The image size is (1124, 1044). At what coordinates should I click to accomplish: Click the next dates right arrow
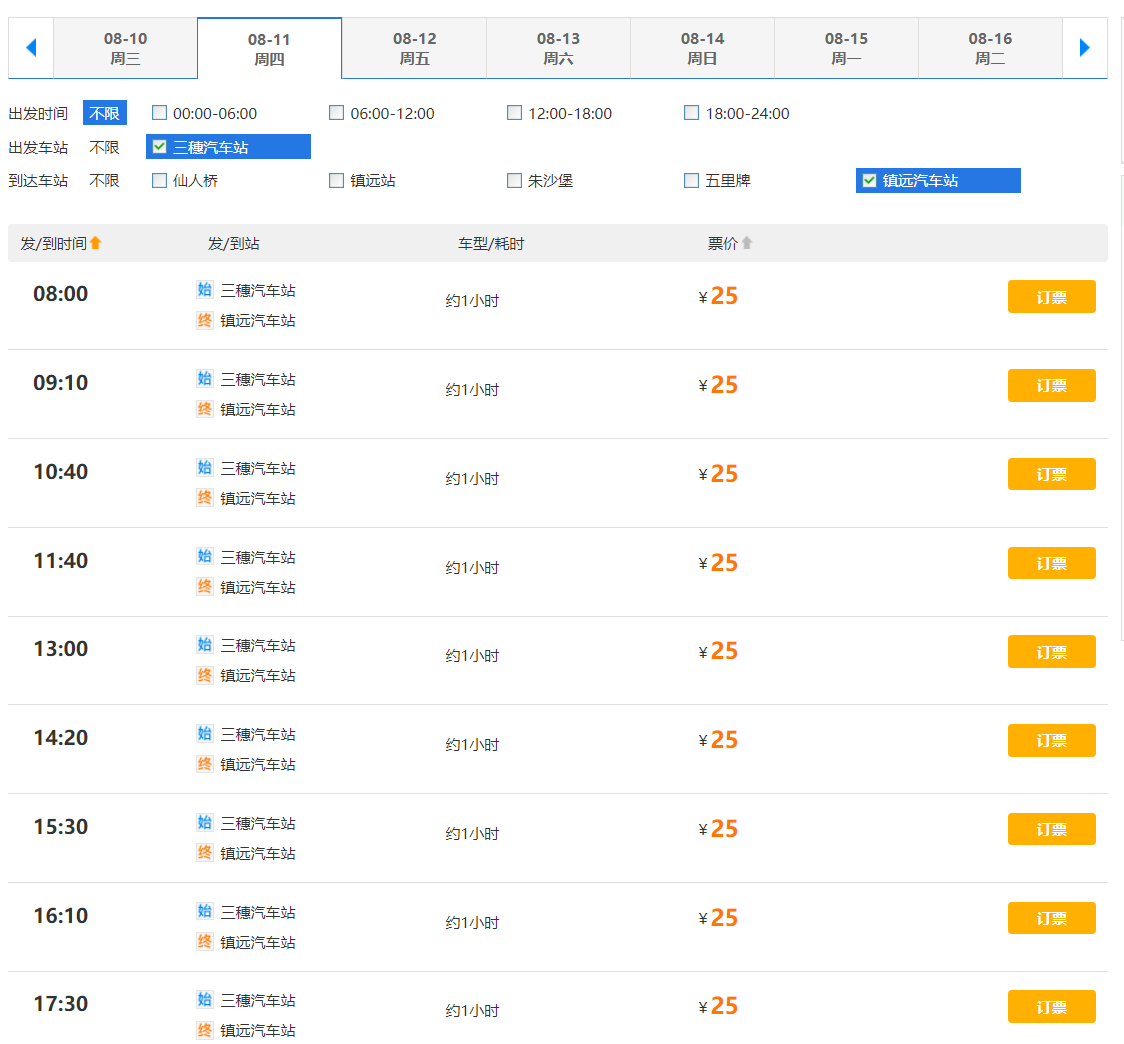pyautogui.click(x=1085, y=47)
